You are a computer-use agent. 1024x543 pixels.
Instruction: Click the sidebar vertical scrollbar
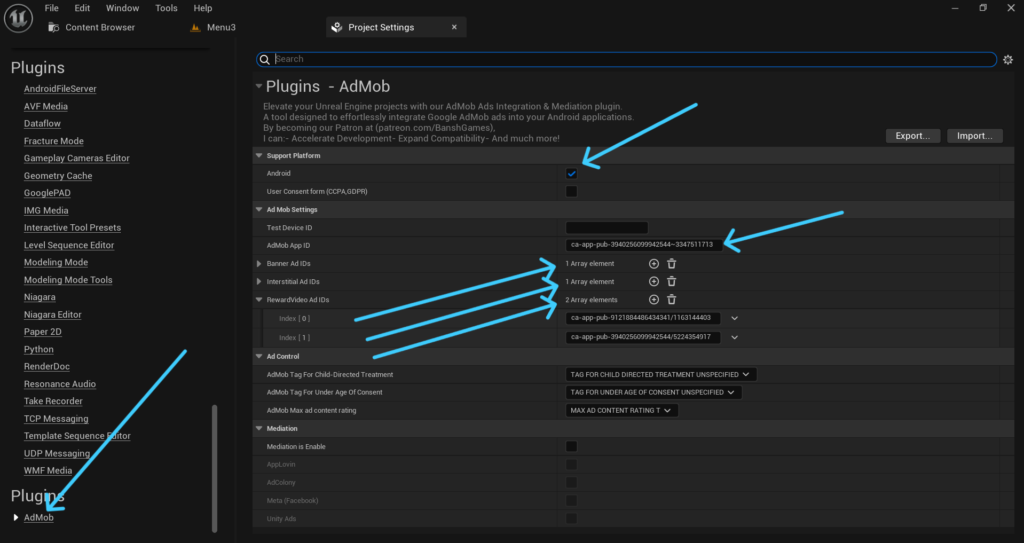point(214,468)
